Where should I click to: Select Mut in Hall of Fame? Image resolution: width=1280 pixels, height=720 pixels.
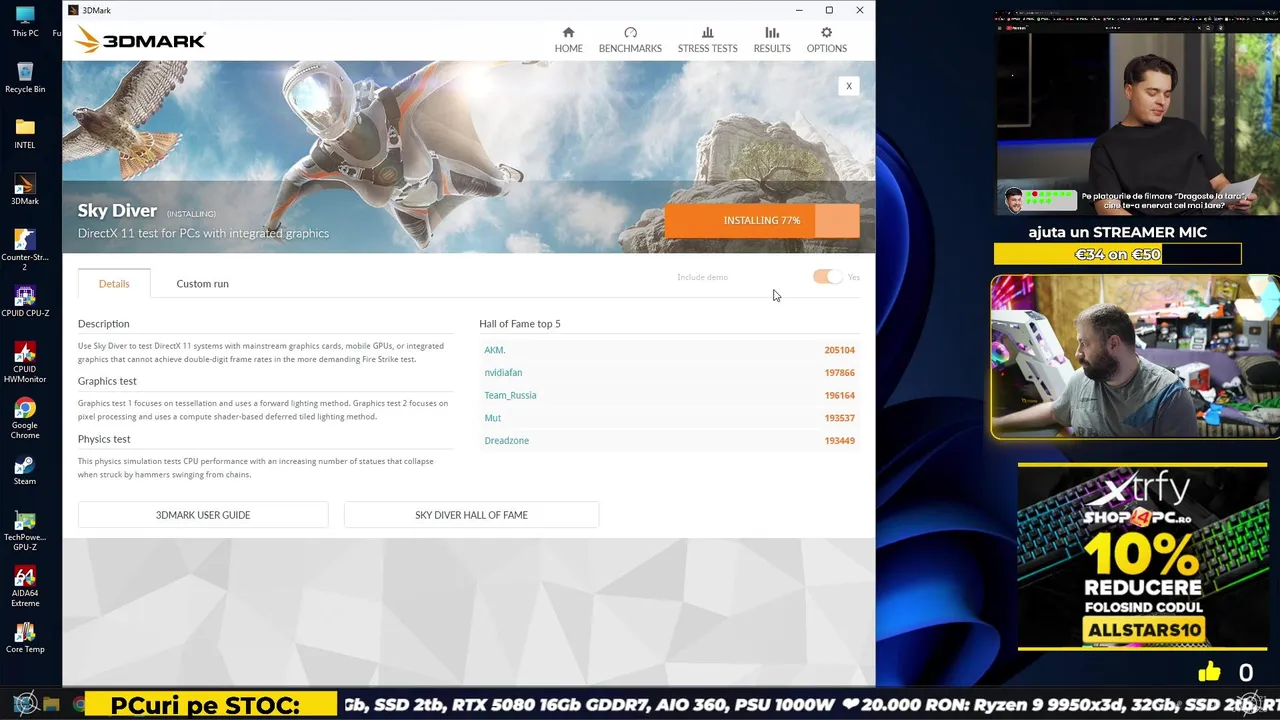point(492,418)
